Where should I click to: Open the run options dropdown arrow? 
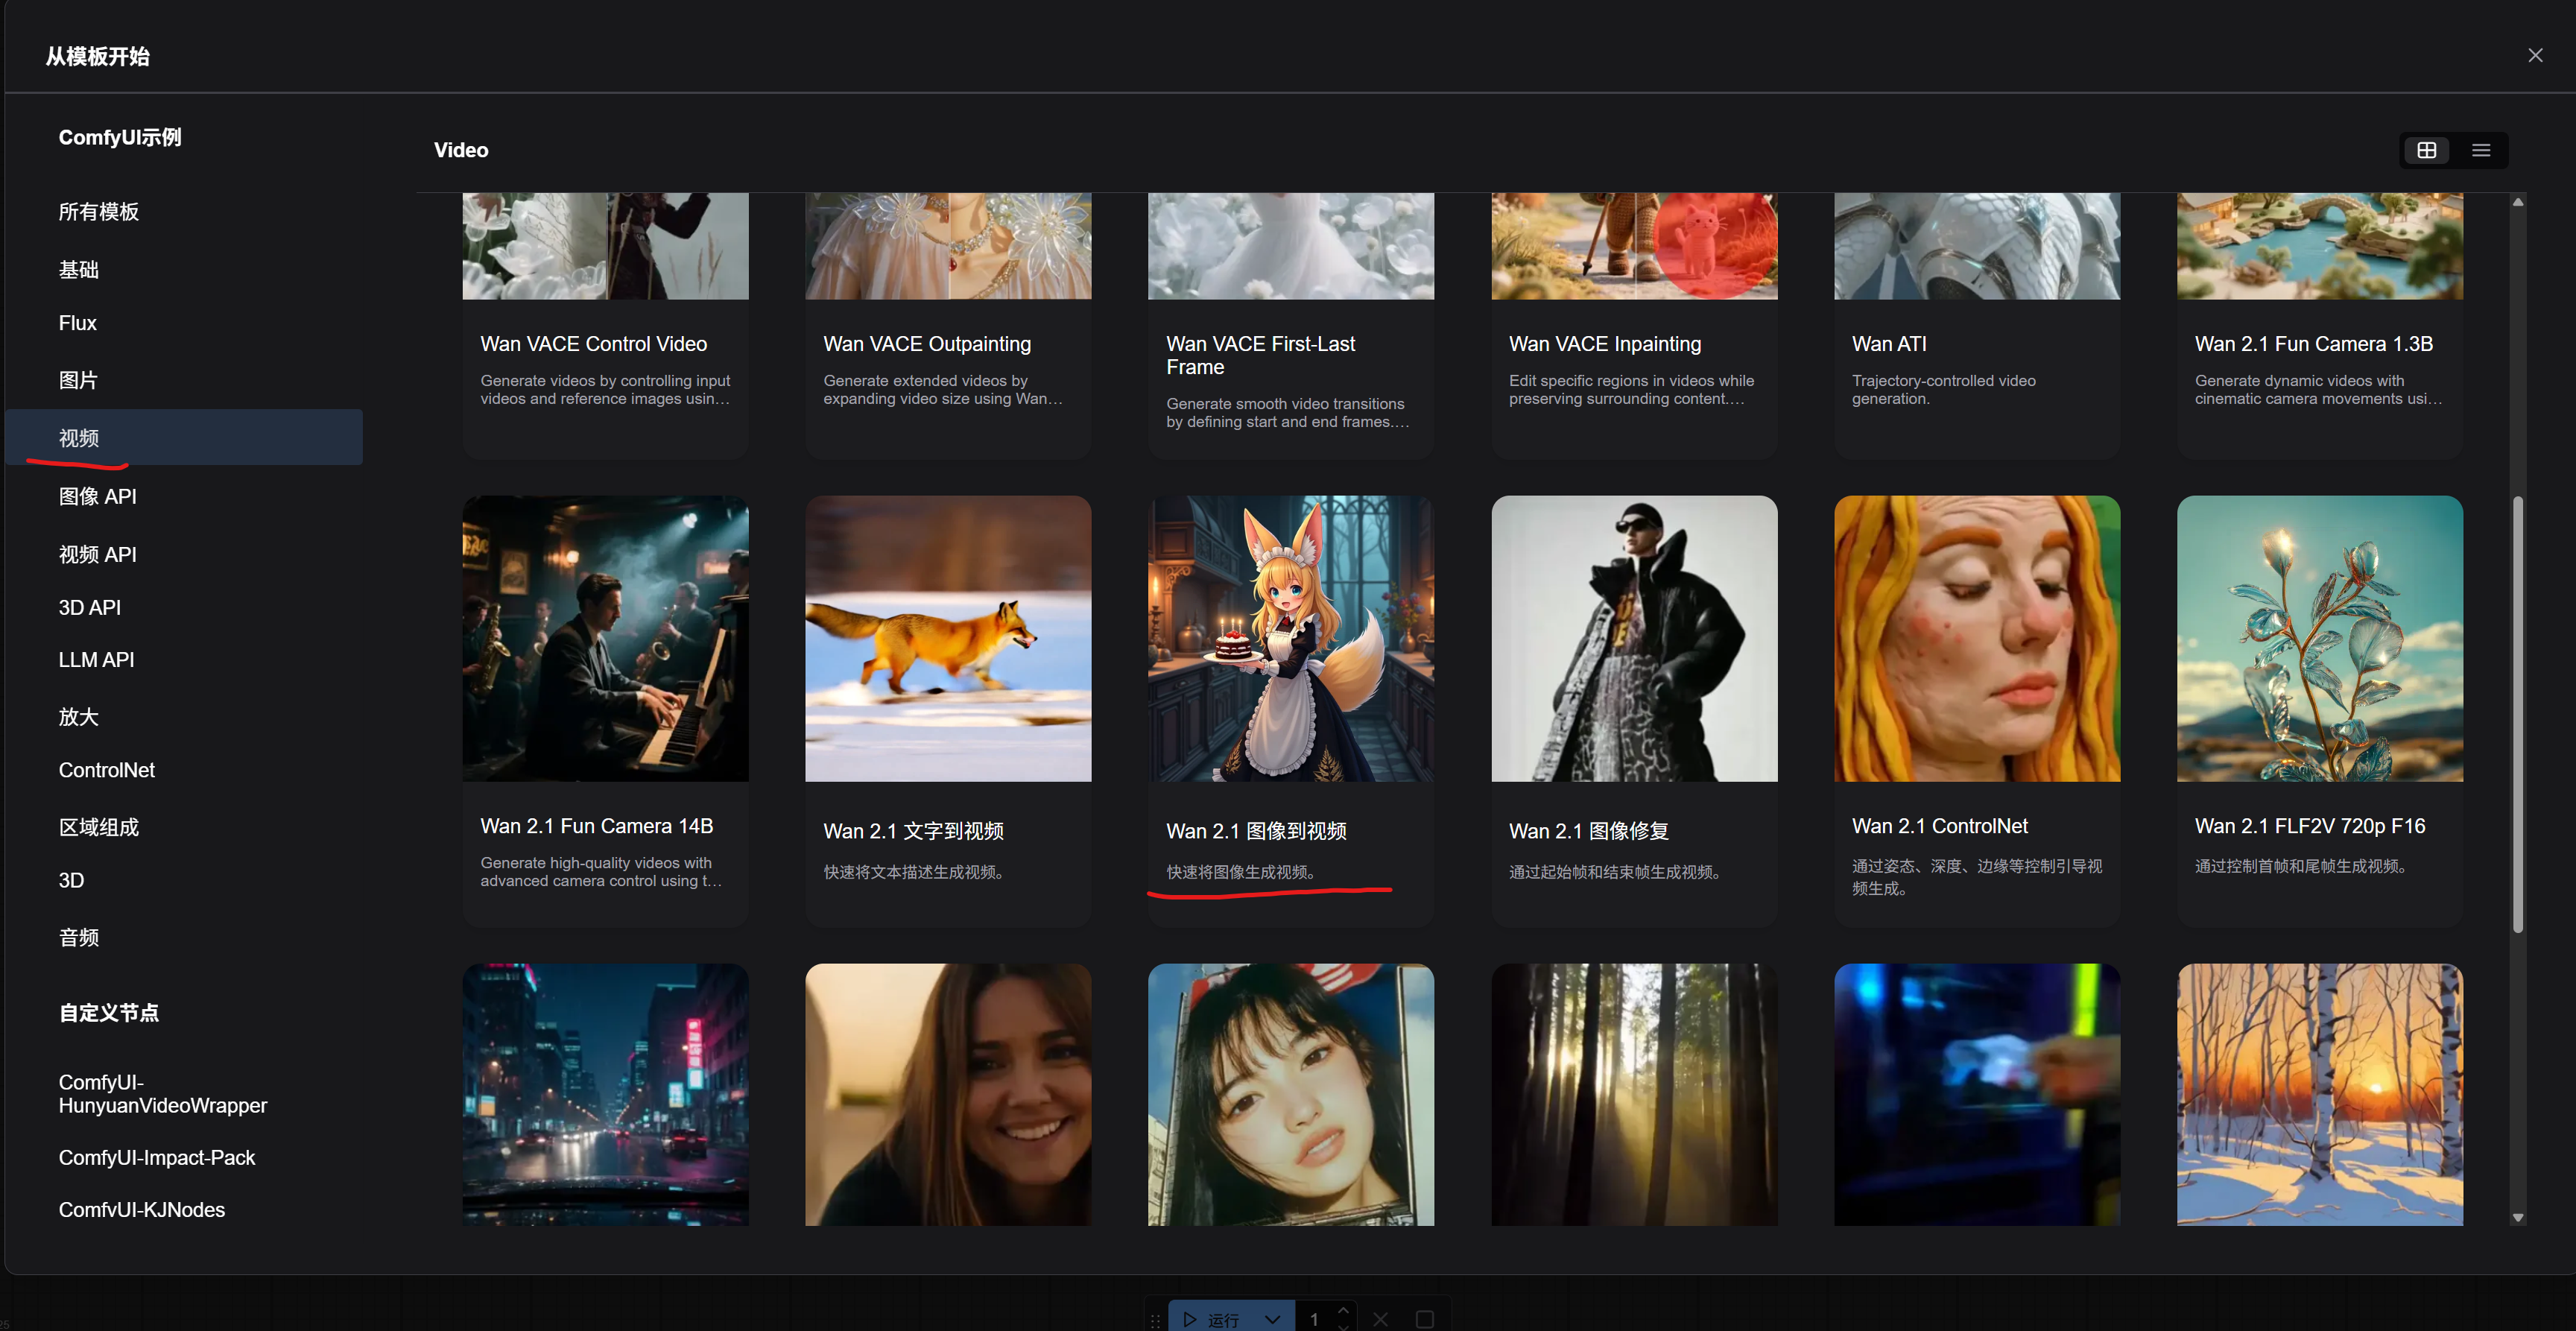click(x=1272, y=1319)
